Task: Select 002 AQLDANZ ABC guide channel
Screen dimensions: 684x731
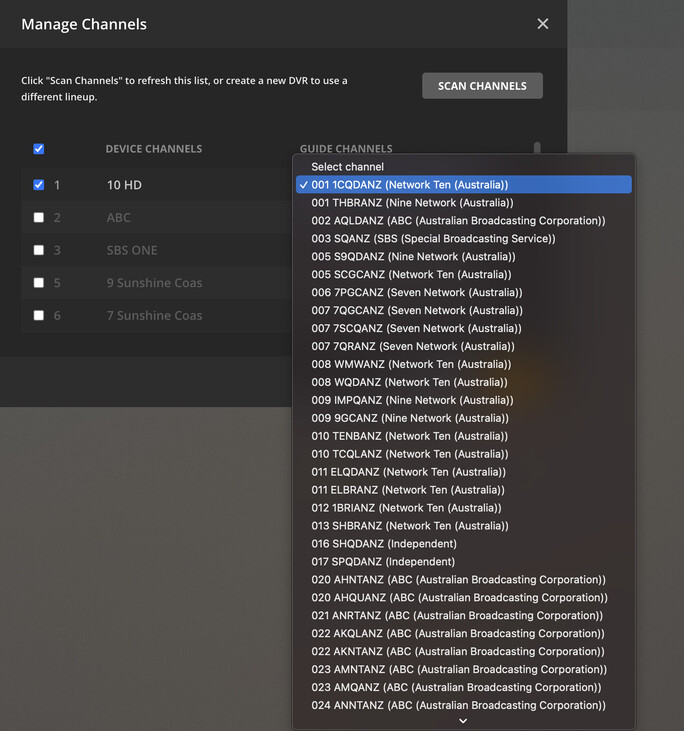Action: (x=457, y=221)
